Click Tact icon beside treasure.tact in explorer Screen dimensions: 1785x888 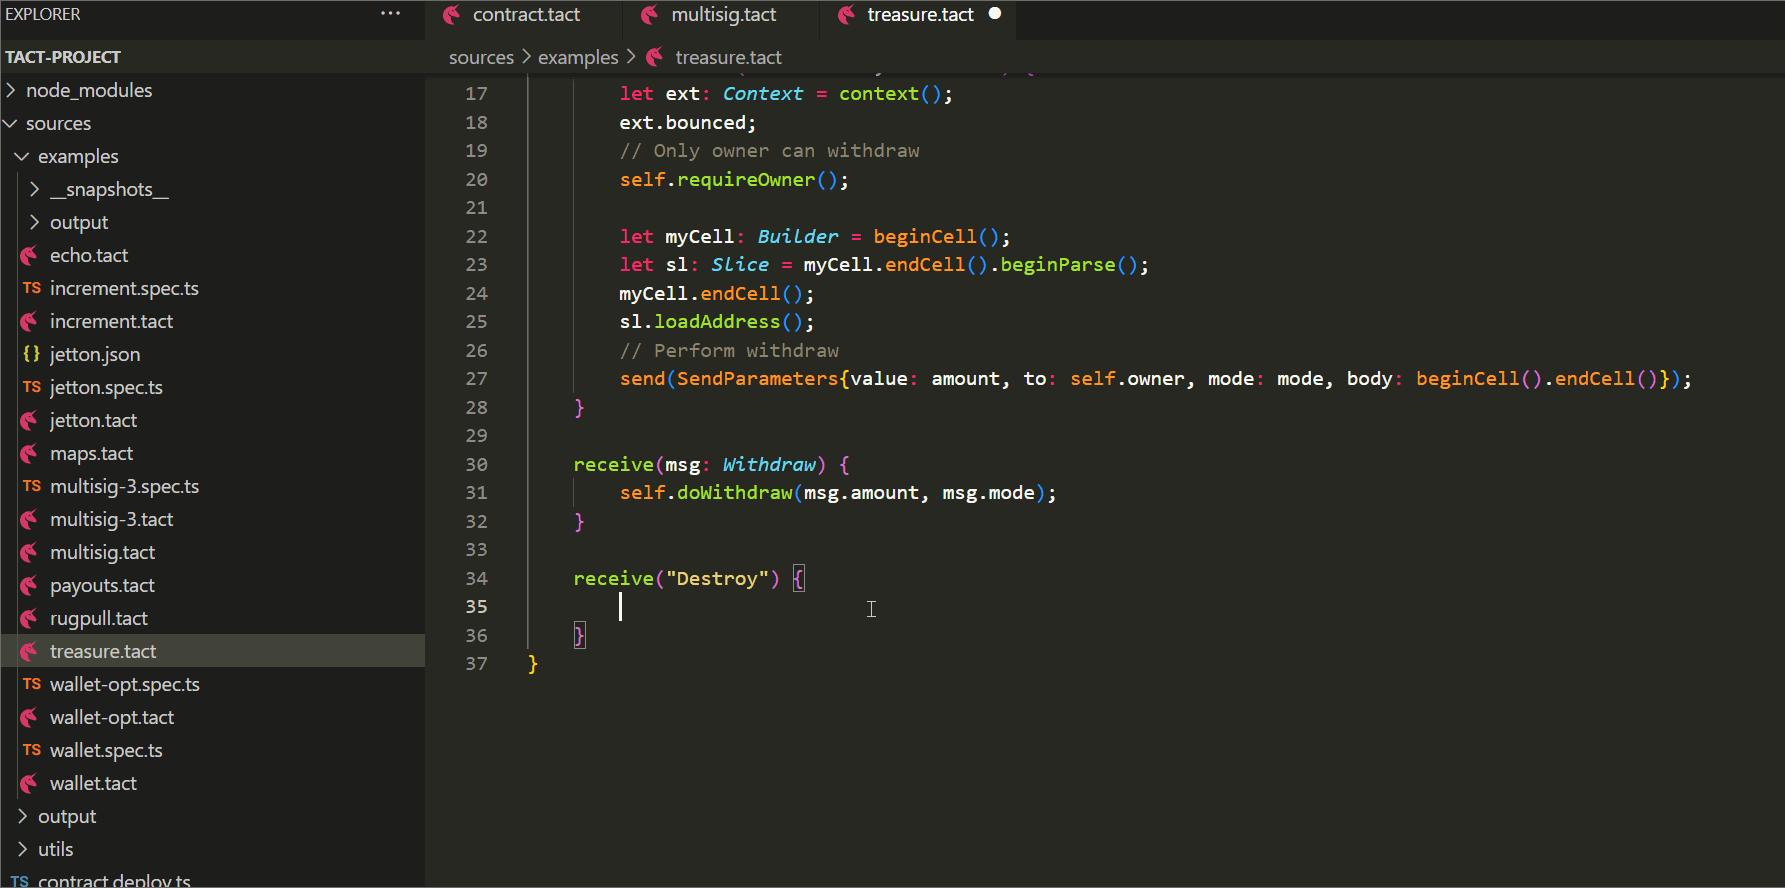click(x=30, y=651)
